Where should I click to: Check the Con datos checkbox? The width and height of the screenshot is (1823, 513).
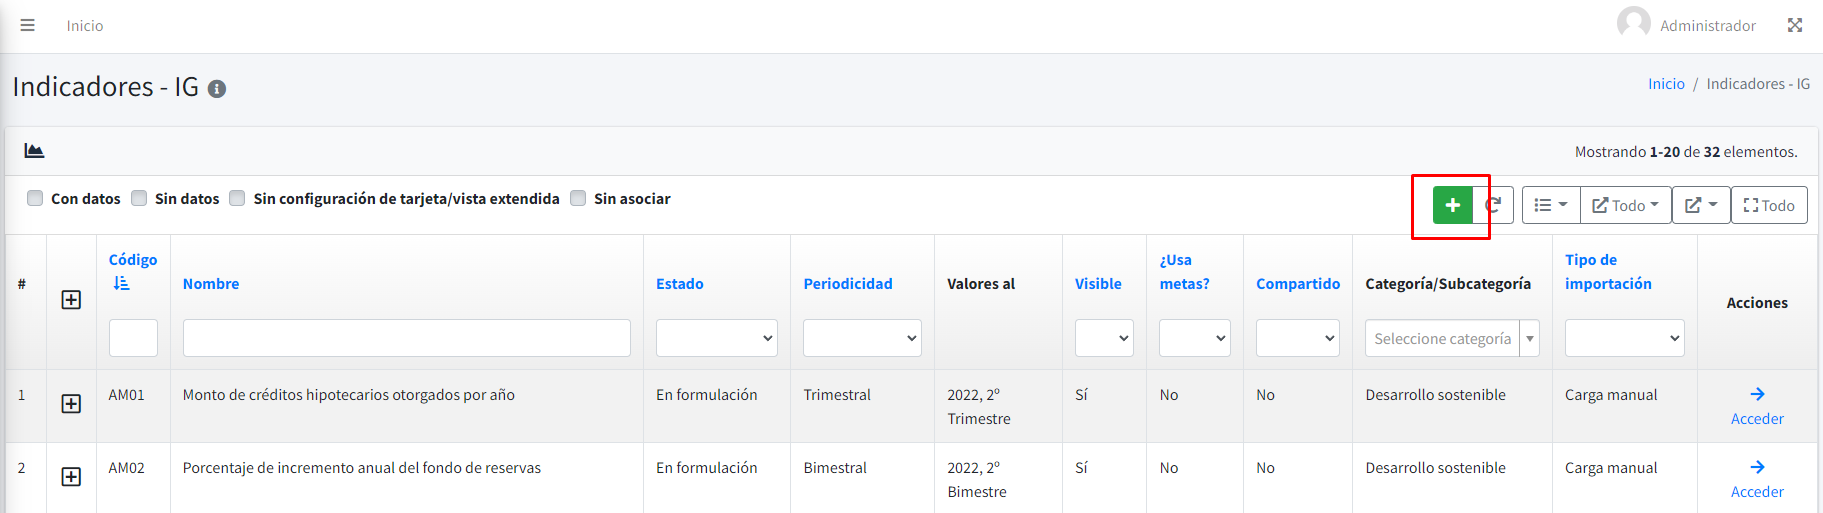(x=35, y=198)
